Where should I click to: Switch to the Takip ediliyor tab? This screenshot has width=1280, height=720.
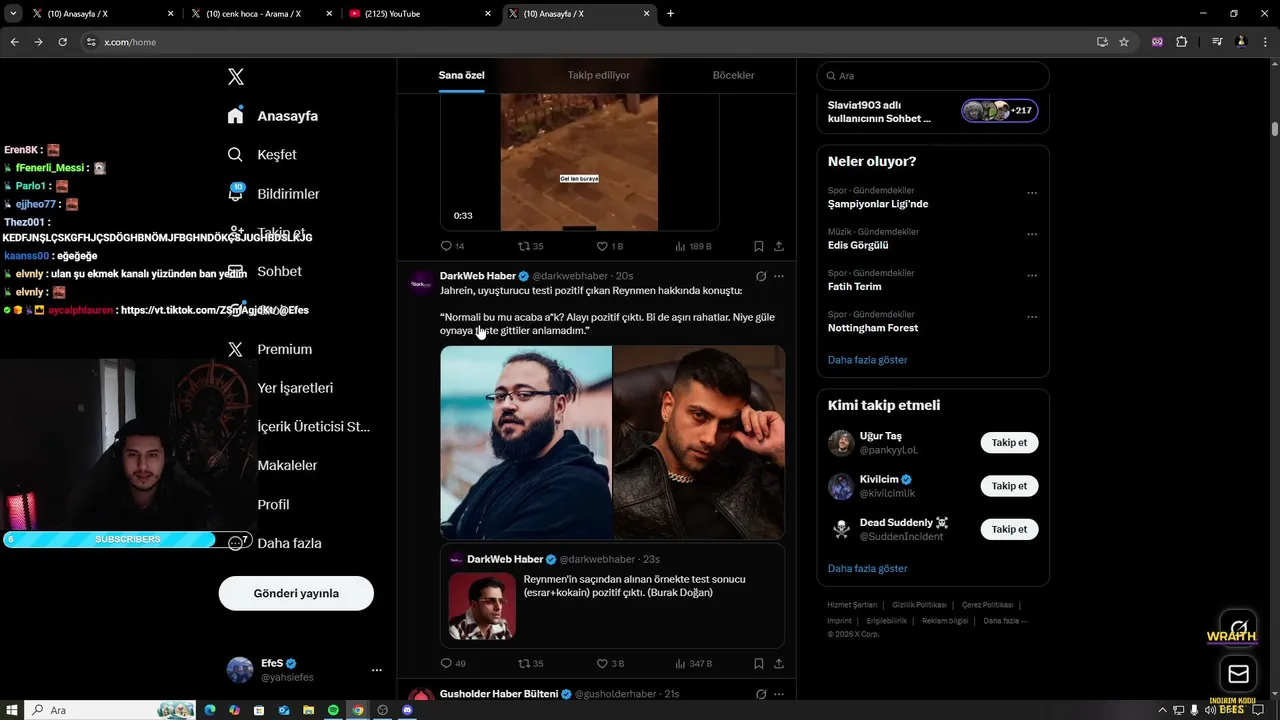598,76
